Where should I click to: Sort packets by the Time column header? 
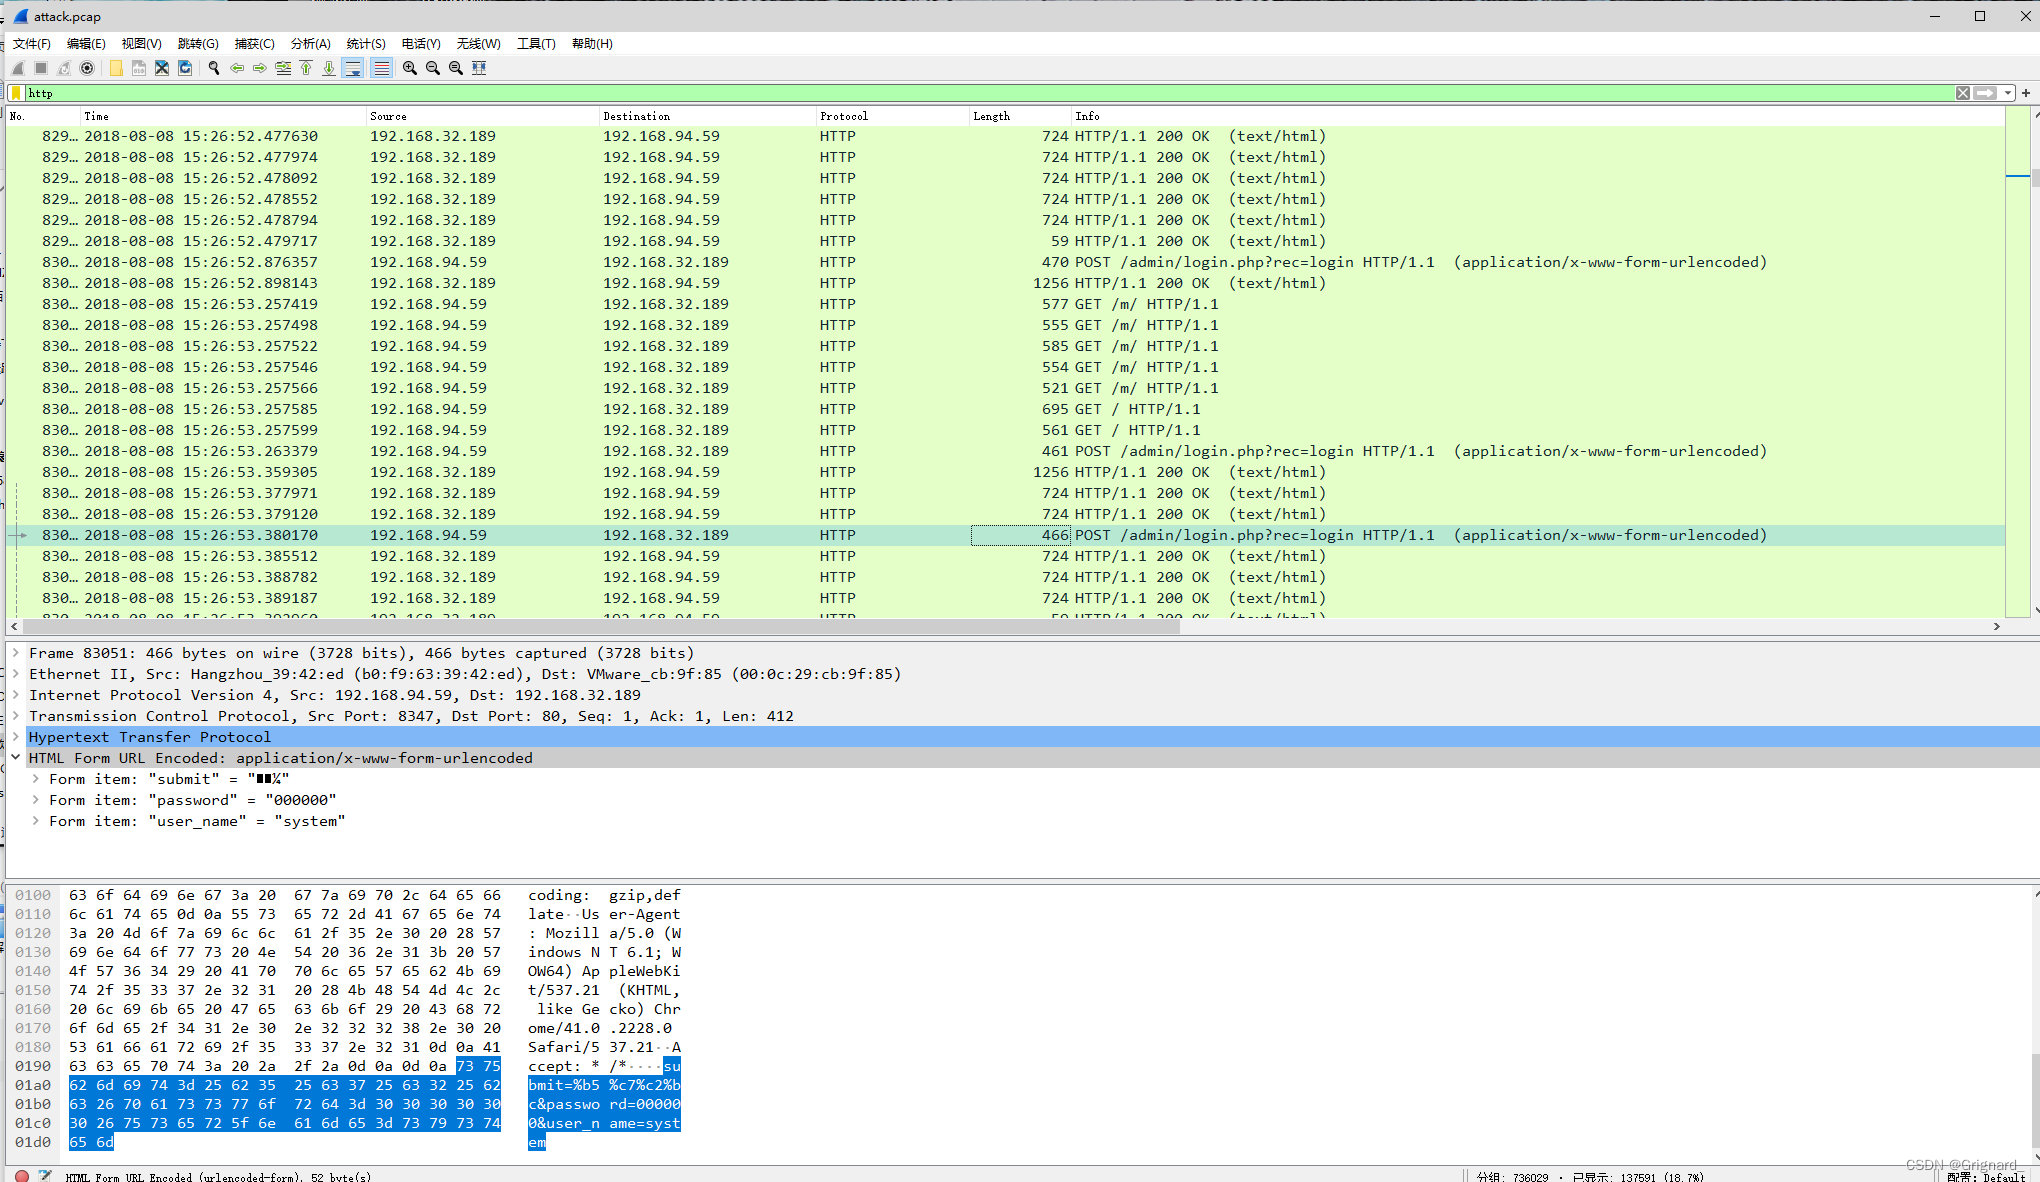point(223,116)
